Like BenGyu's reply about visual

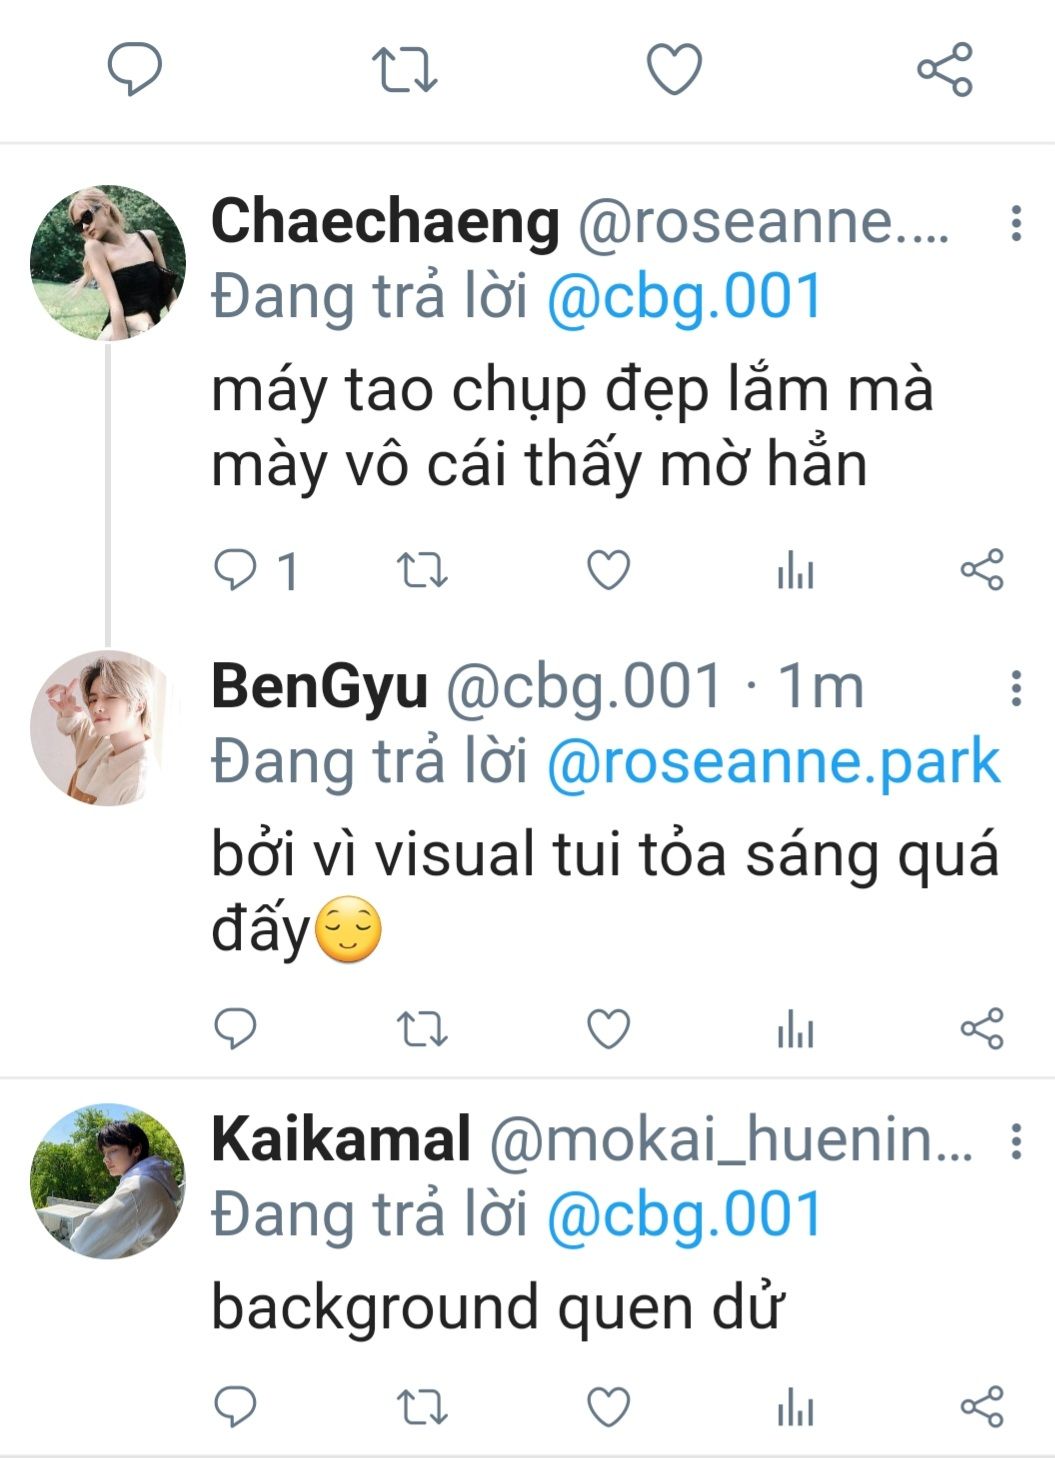point(608,1029)
